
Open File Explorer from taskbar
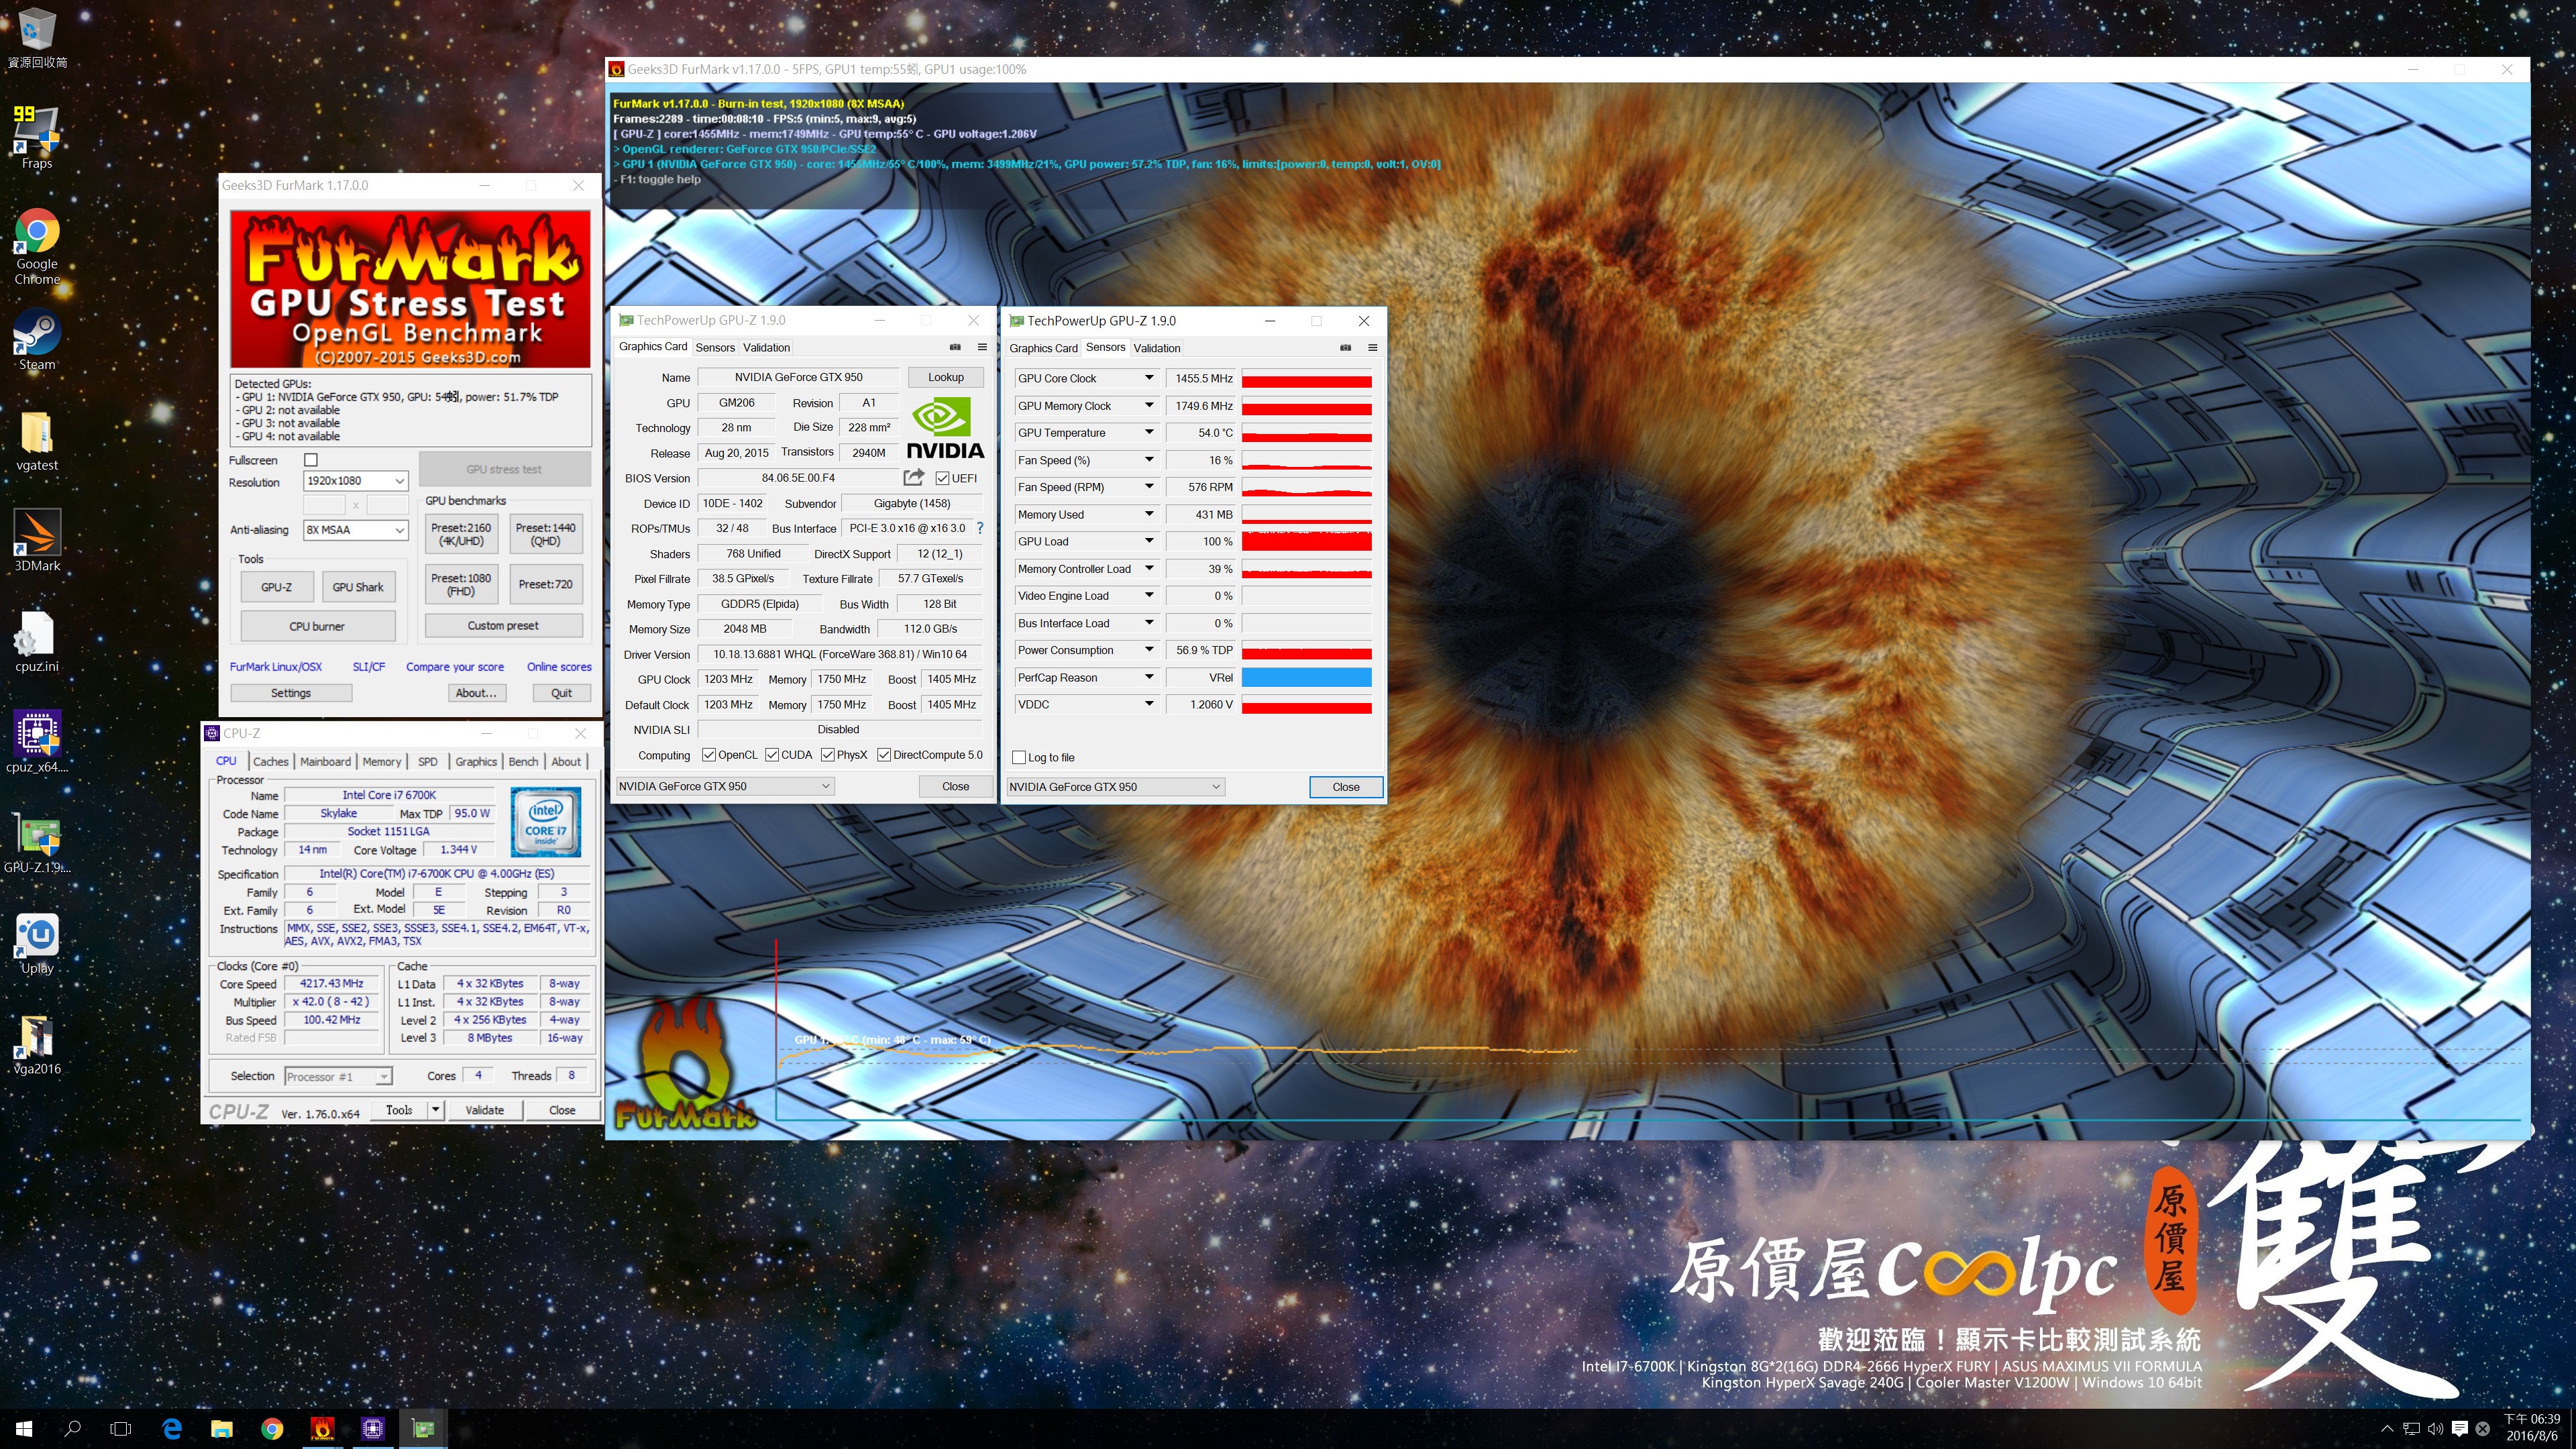click(x=222, y=1429)
